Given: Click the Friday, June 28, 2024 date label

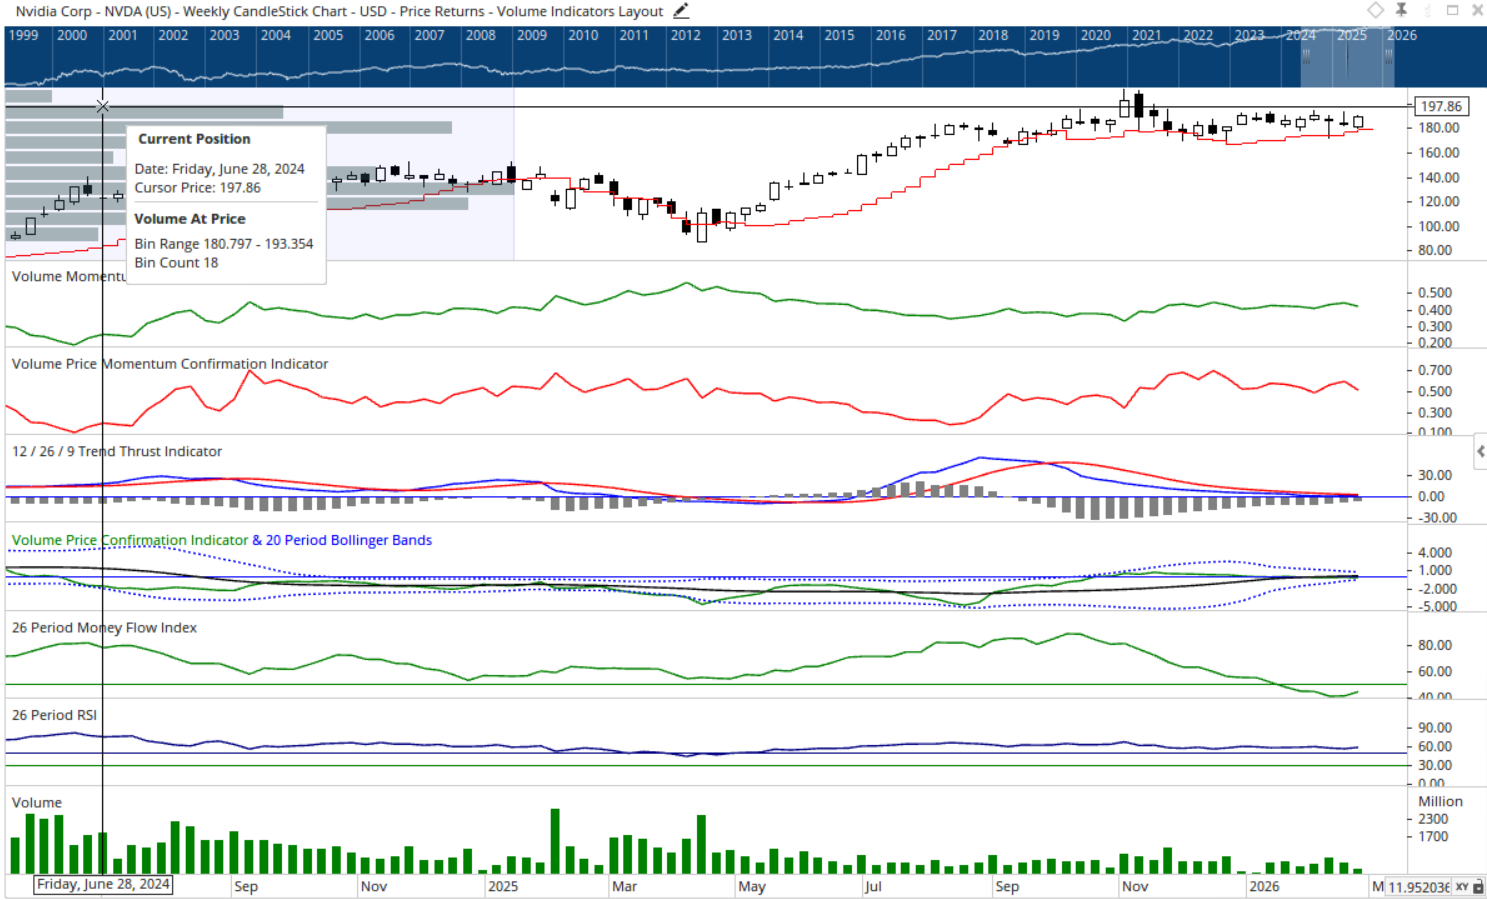Looking at the screenshot, I should coord(103,884).
